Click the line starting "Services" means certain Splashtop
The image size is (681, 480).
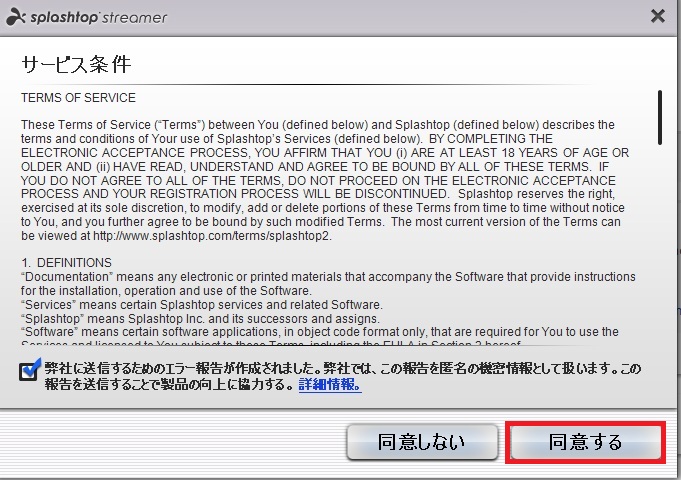tap(202, 305)
